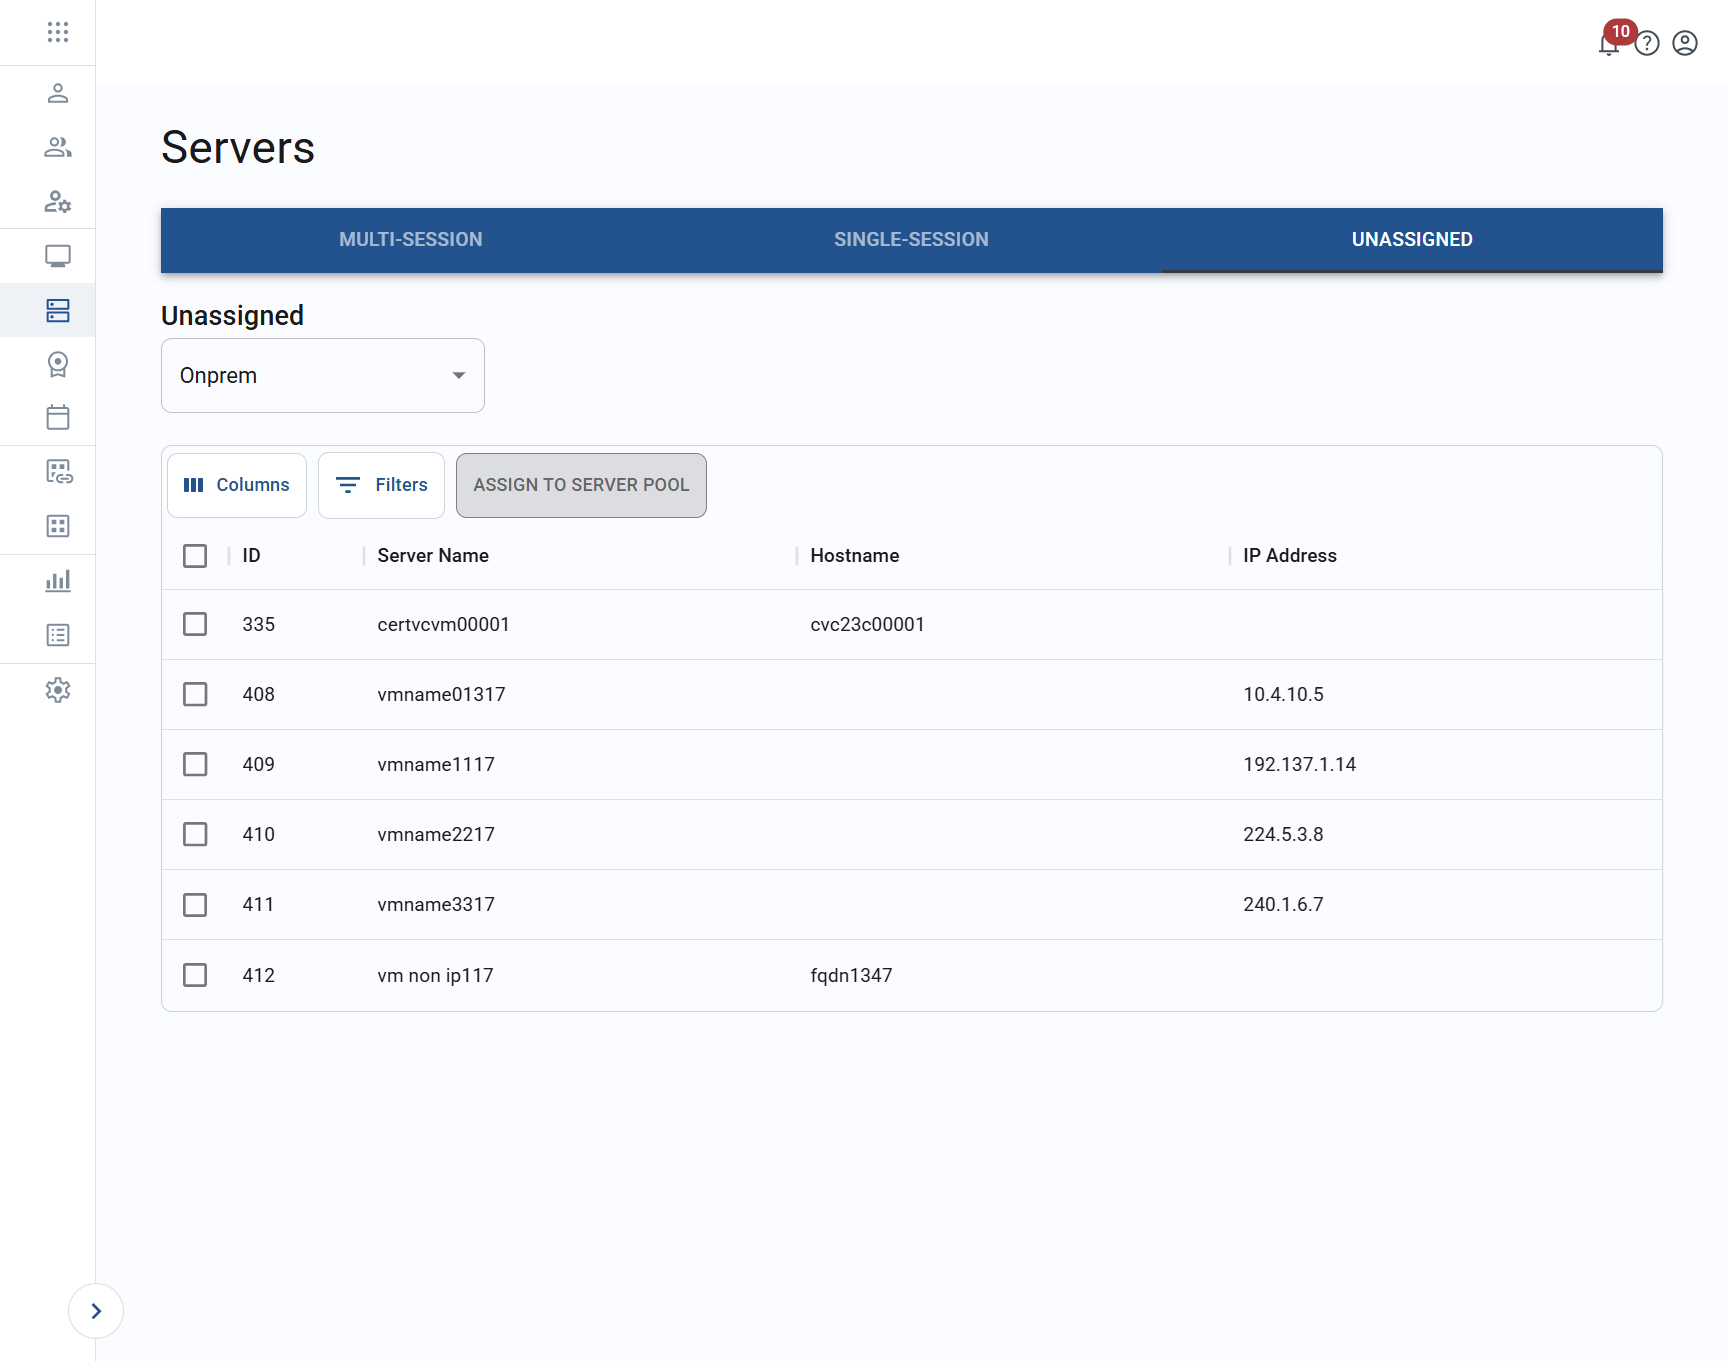Open the Onprem dropdown selector

[322, 375]
